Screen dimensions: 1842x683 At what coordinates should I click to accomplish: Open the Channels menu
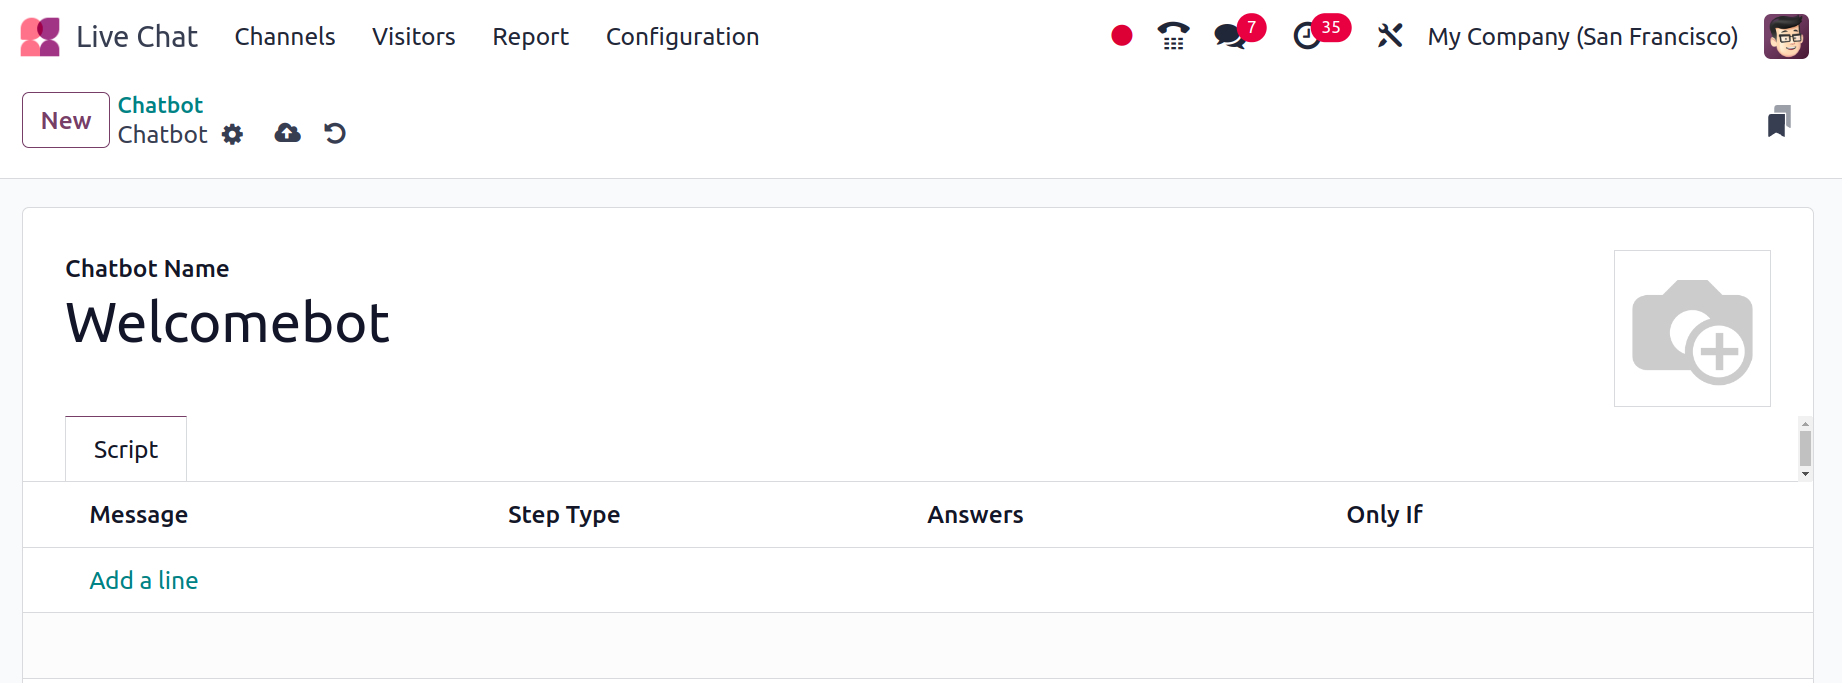click(x=285, y=37)
